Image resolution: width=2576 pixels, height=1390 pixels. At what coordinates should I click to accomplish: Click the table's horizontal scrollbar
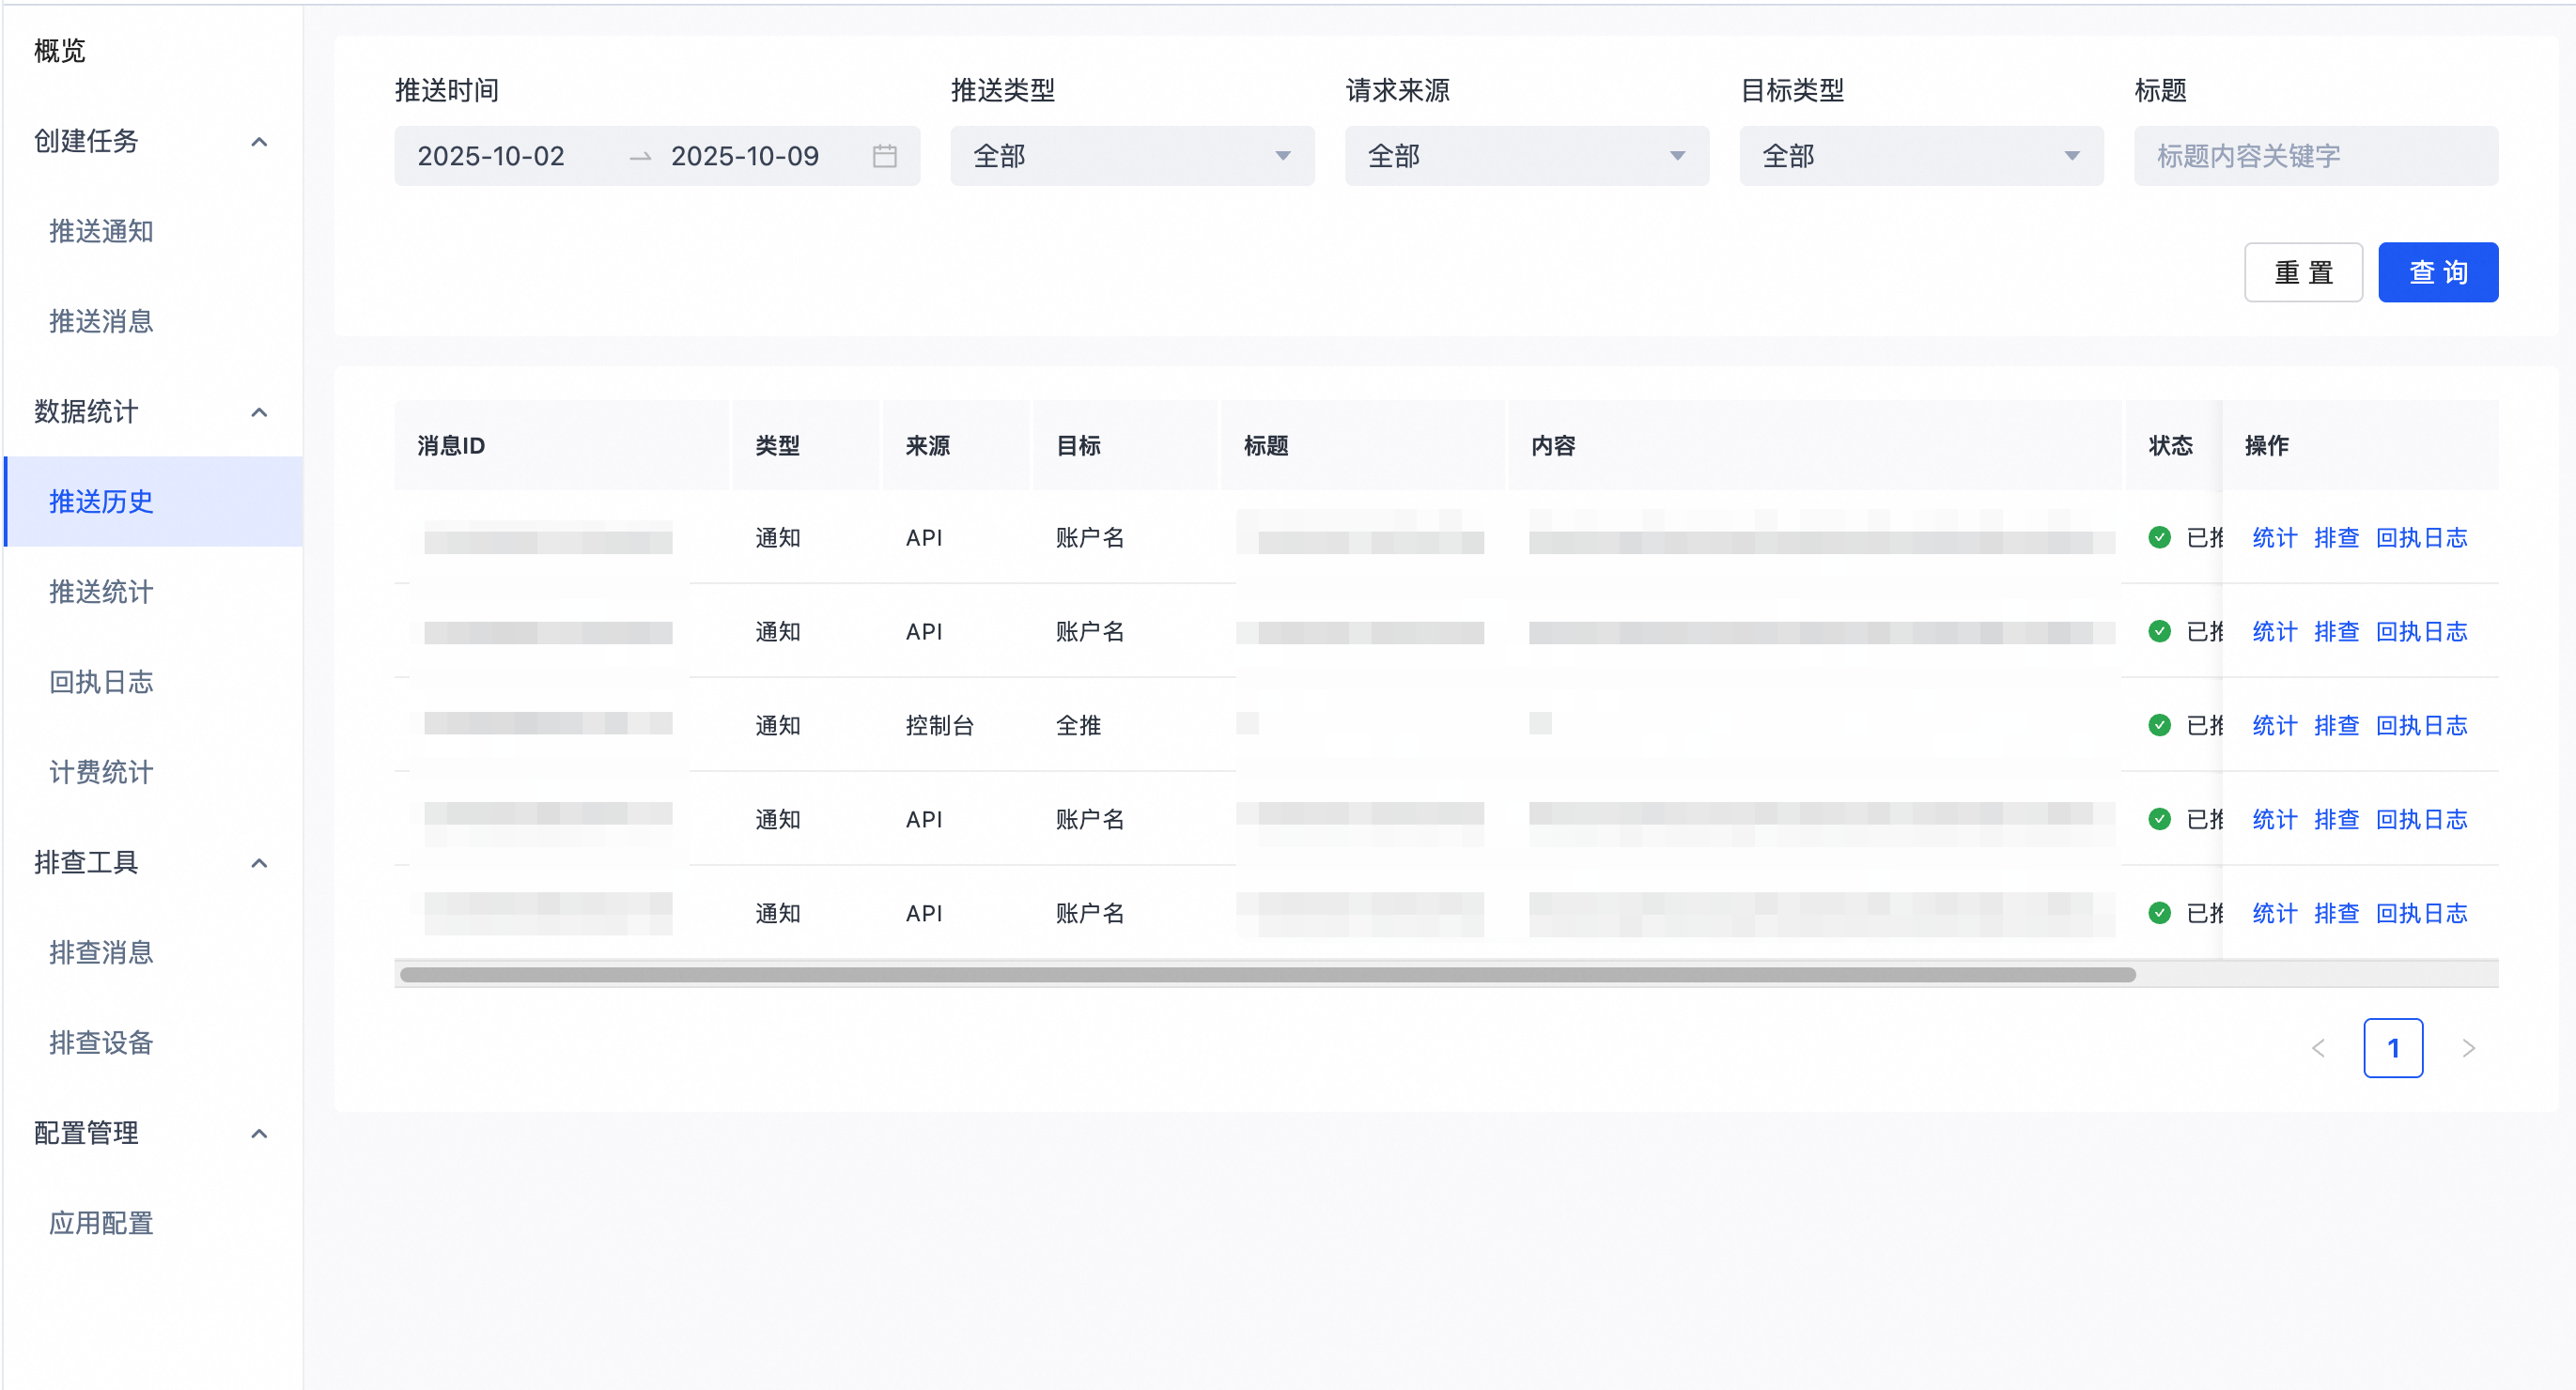point(1266,974)
